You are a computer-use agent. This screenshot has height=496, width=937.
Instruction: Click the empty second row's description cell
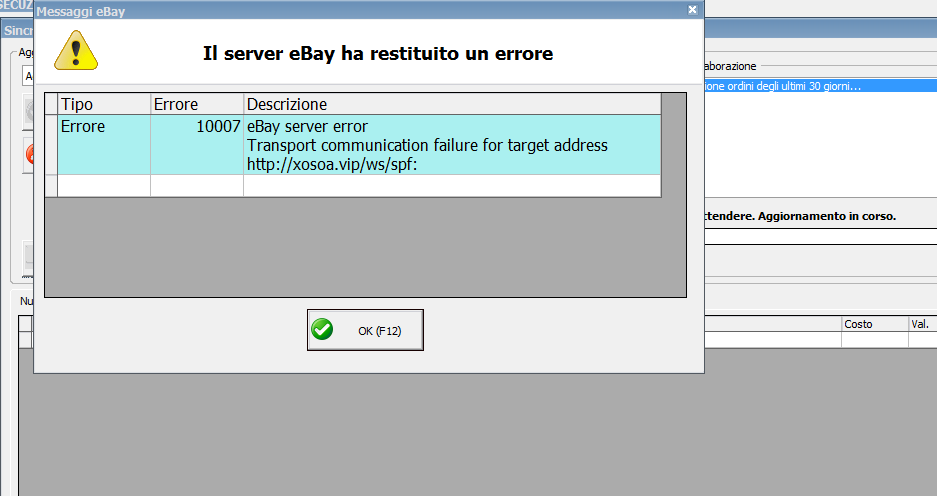[x=452, y=186]
